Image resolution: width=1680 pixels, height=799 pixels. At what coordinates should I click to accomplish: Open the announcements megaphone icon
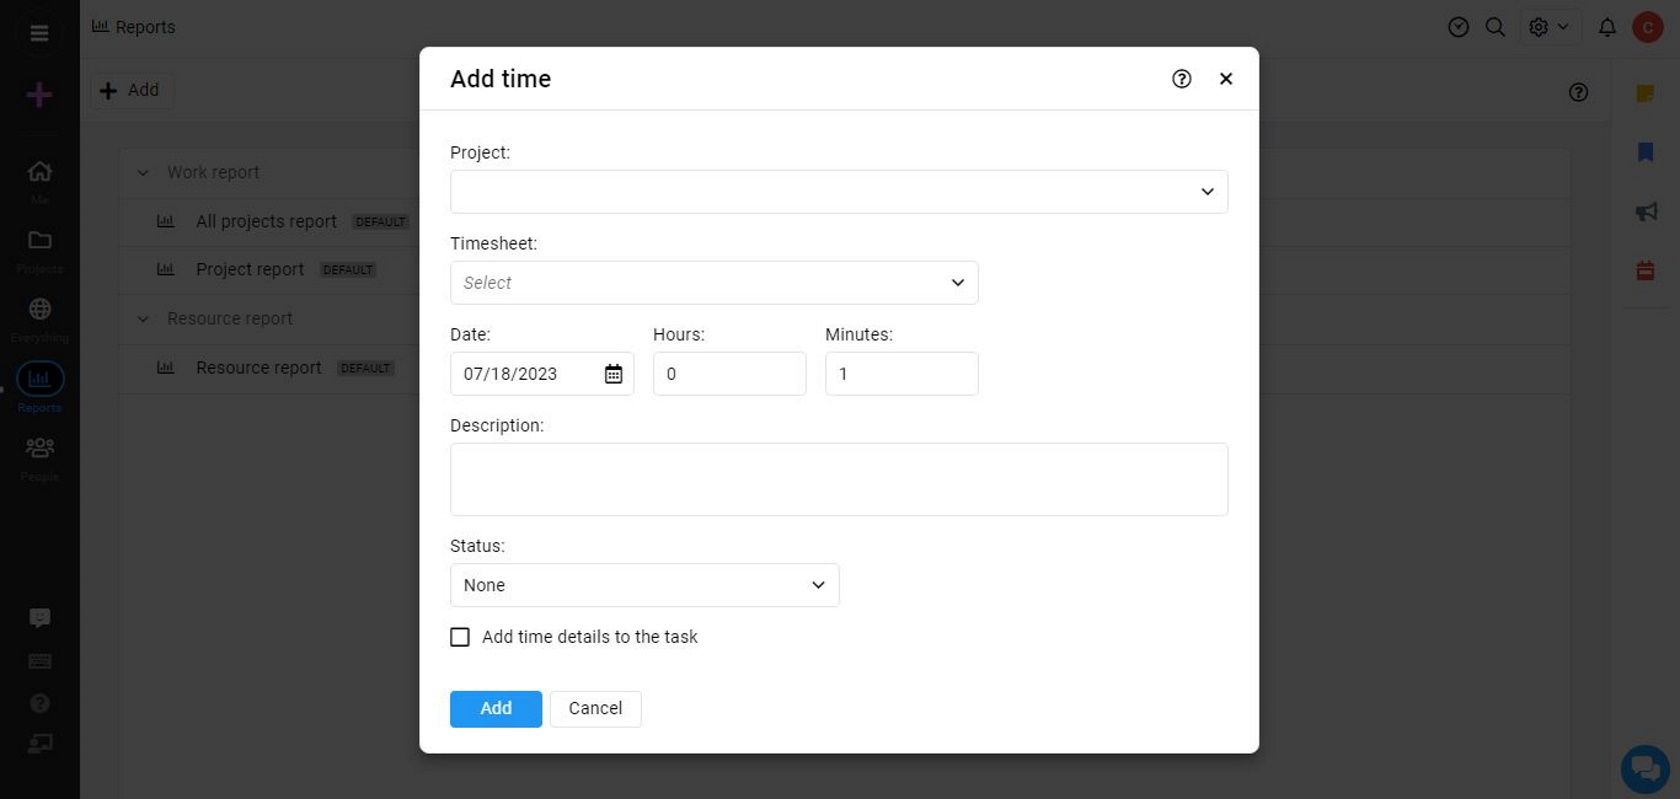pos(1645,212)
